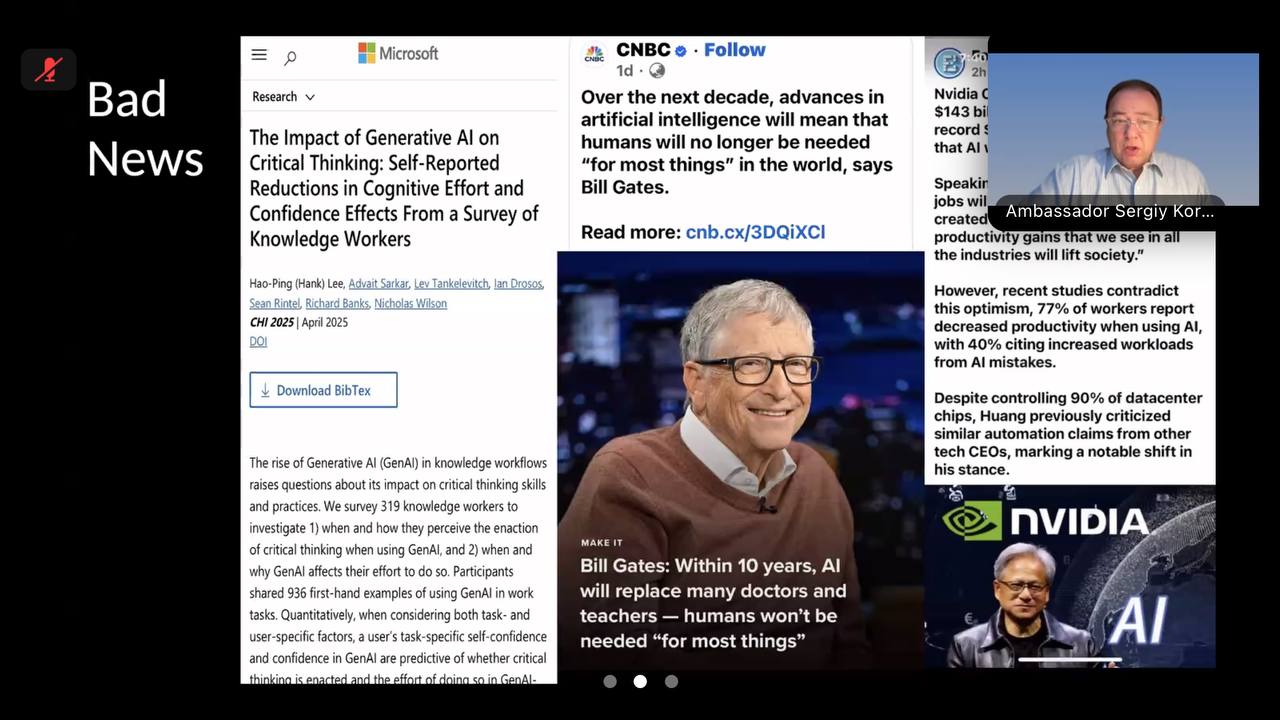1280x720 pixels.
Task: Select the middle slide indicator dot
Action: 640,681
